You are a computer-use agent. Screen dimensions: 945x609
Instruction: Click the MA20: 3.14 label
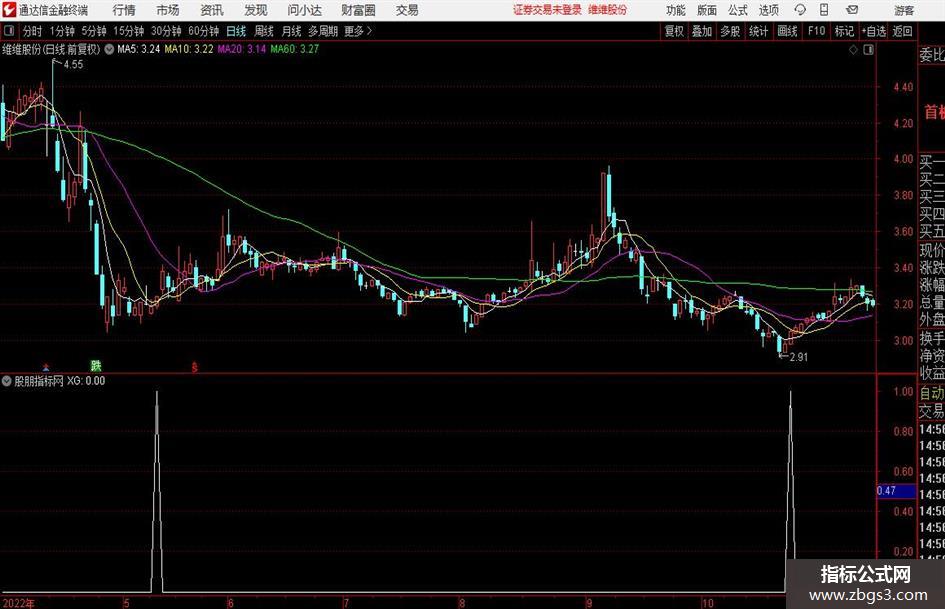[242, 49]
